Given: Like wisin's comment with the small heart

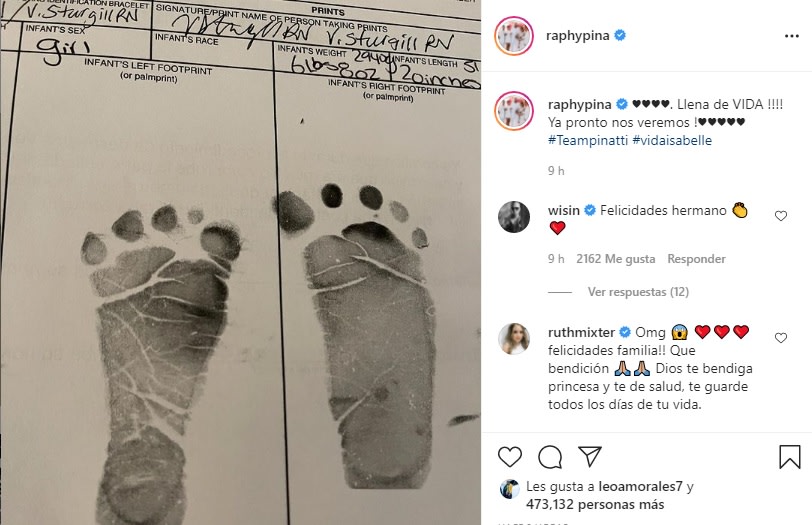Looking at the screenshot, I should click(781, 216).
